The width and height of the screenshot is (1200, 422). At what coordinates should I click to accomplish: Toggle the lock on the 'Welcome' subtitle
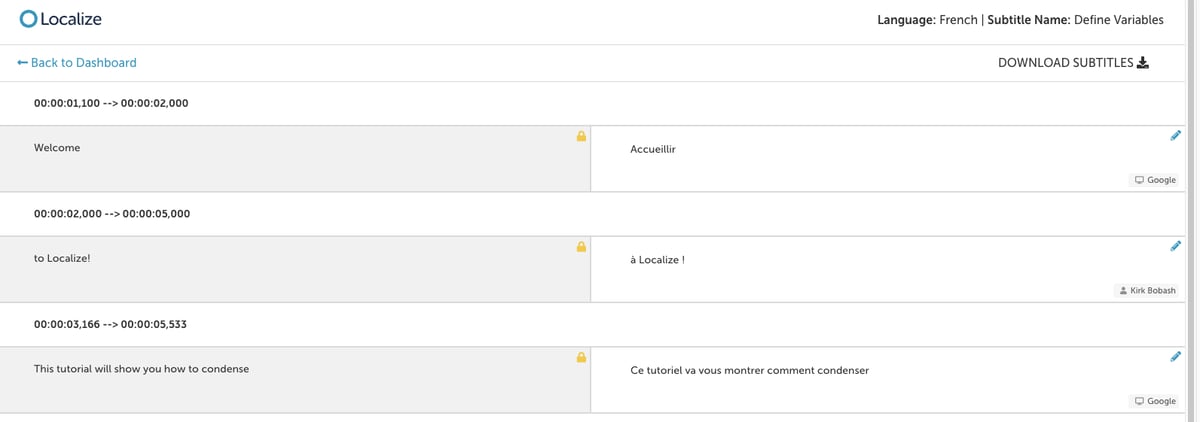tap(581, 136)
